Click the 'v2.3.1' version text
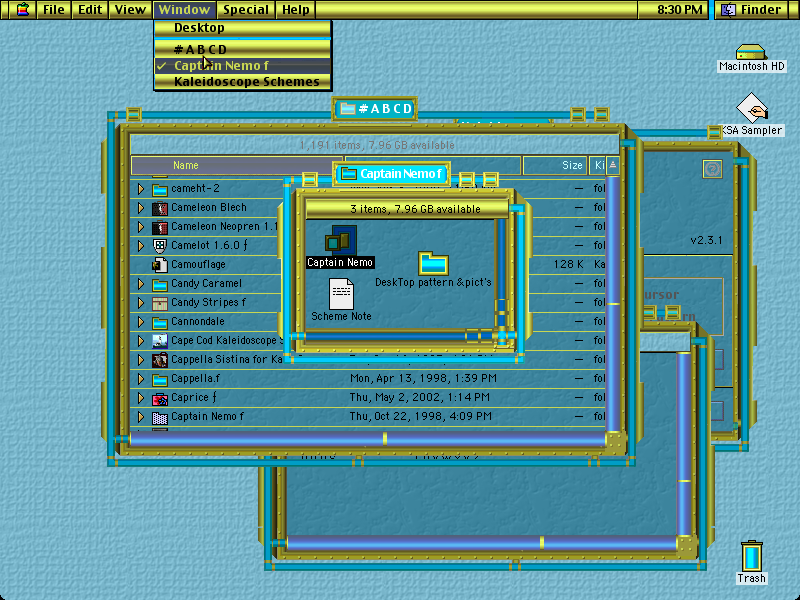 tap(706, 240)
